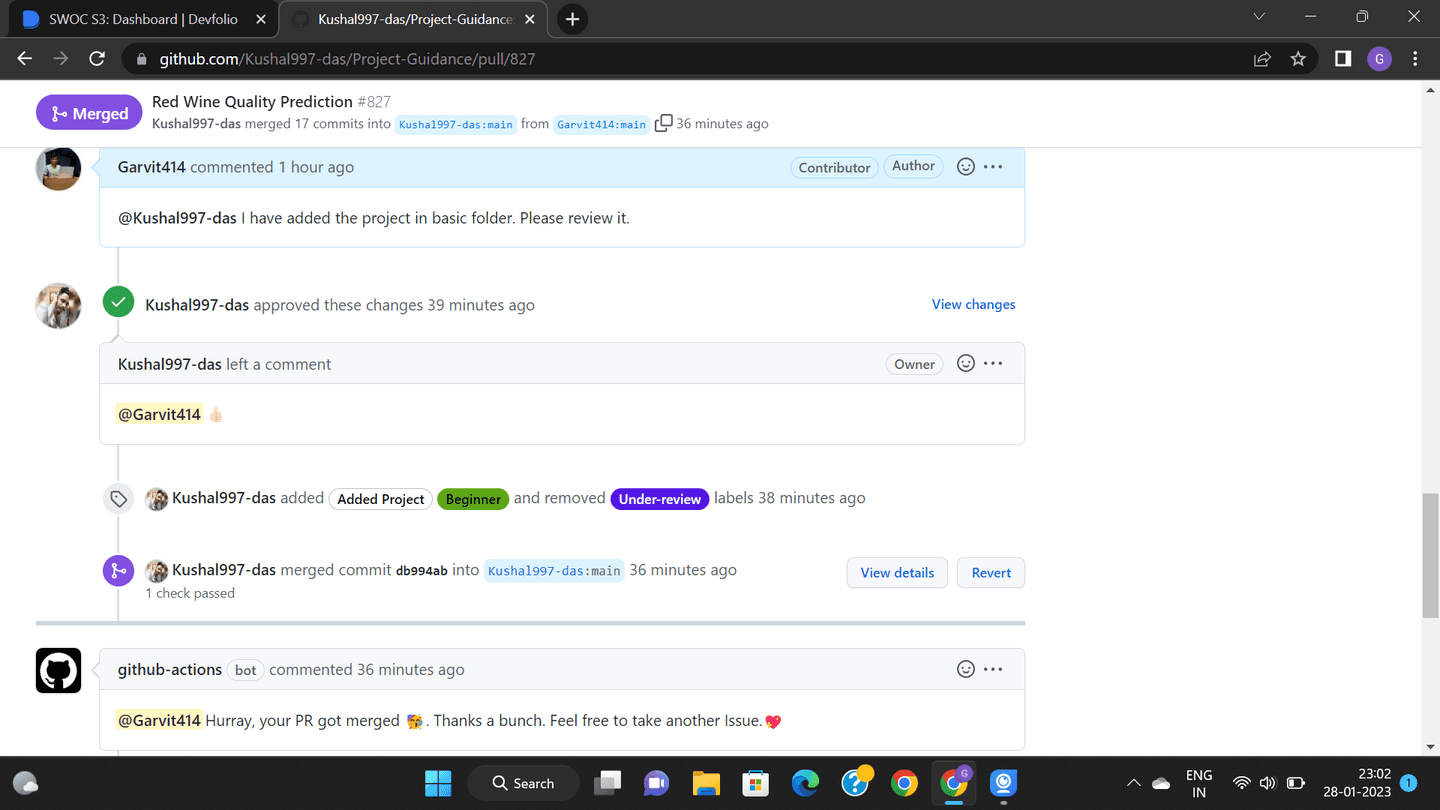The height and width of the screenshot is (810, 1440).
Task: Open a new browser tab
Action: click(x=572, y=19)
